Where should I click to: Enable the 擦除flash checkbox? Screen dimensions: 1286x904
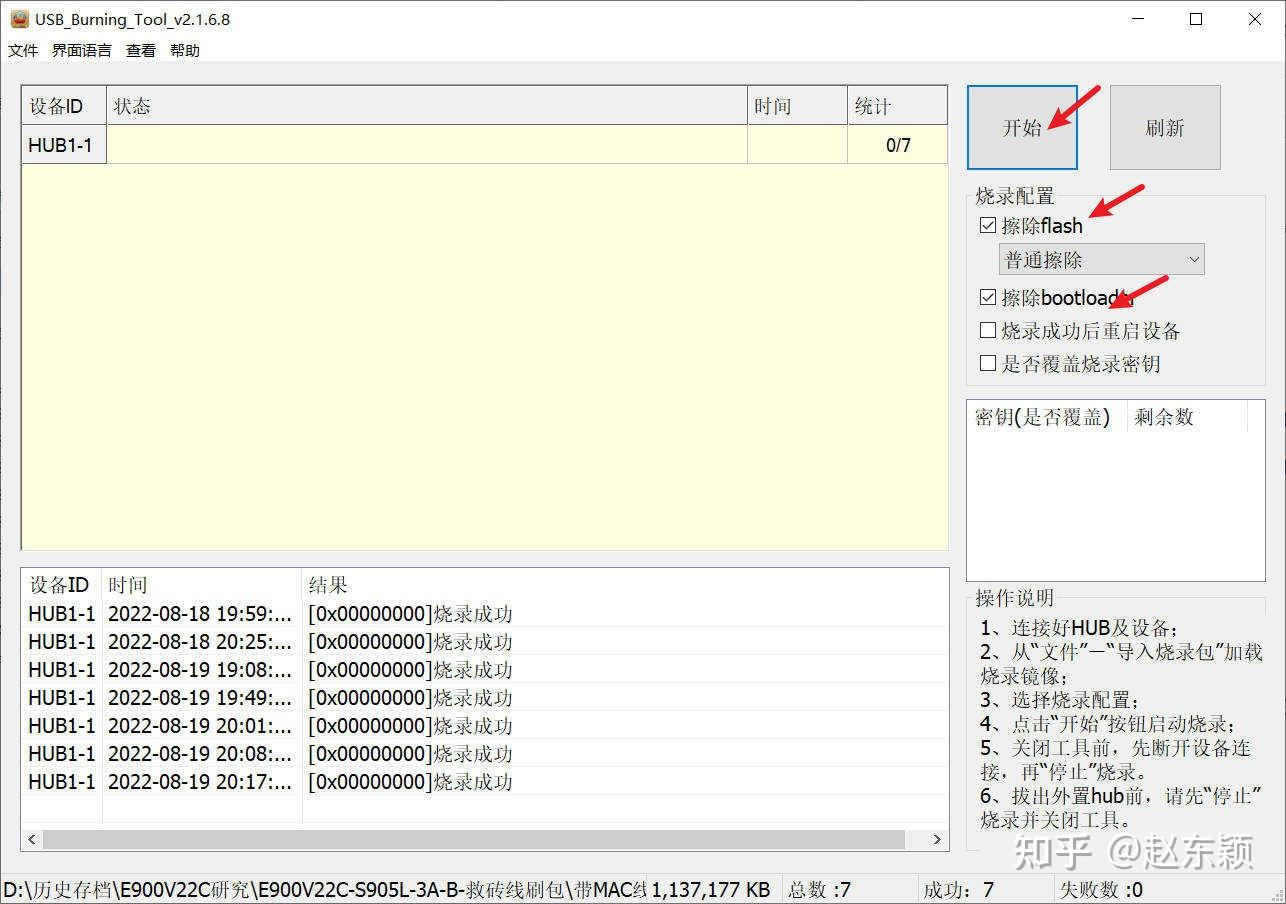click(987, 225)
